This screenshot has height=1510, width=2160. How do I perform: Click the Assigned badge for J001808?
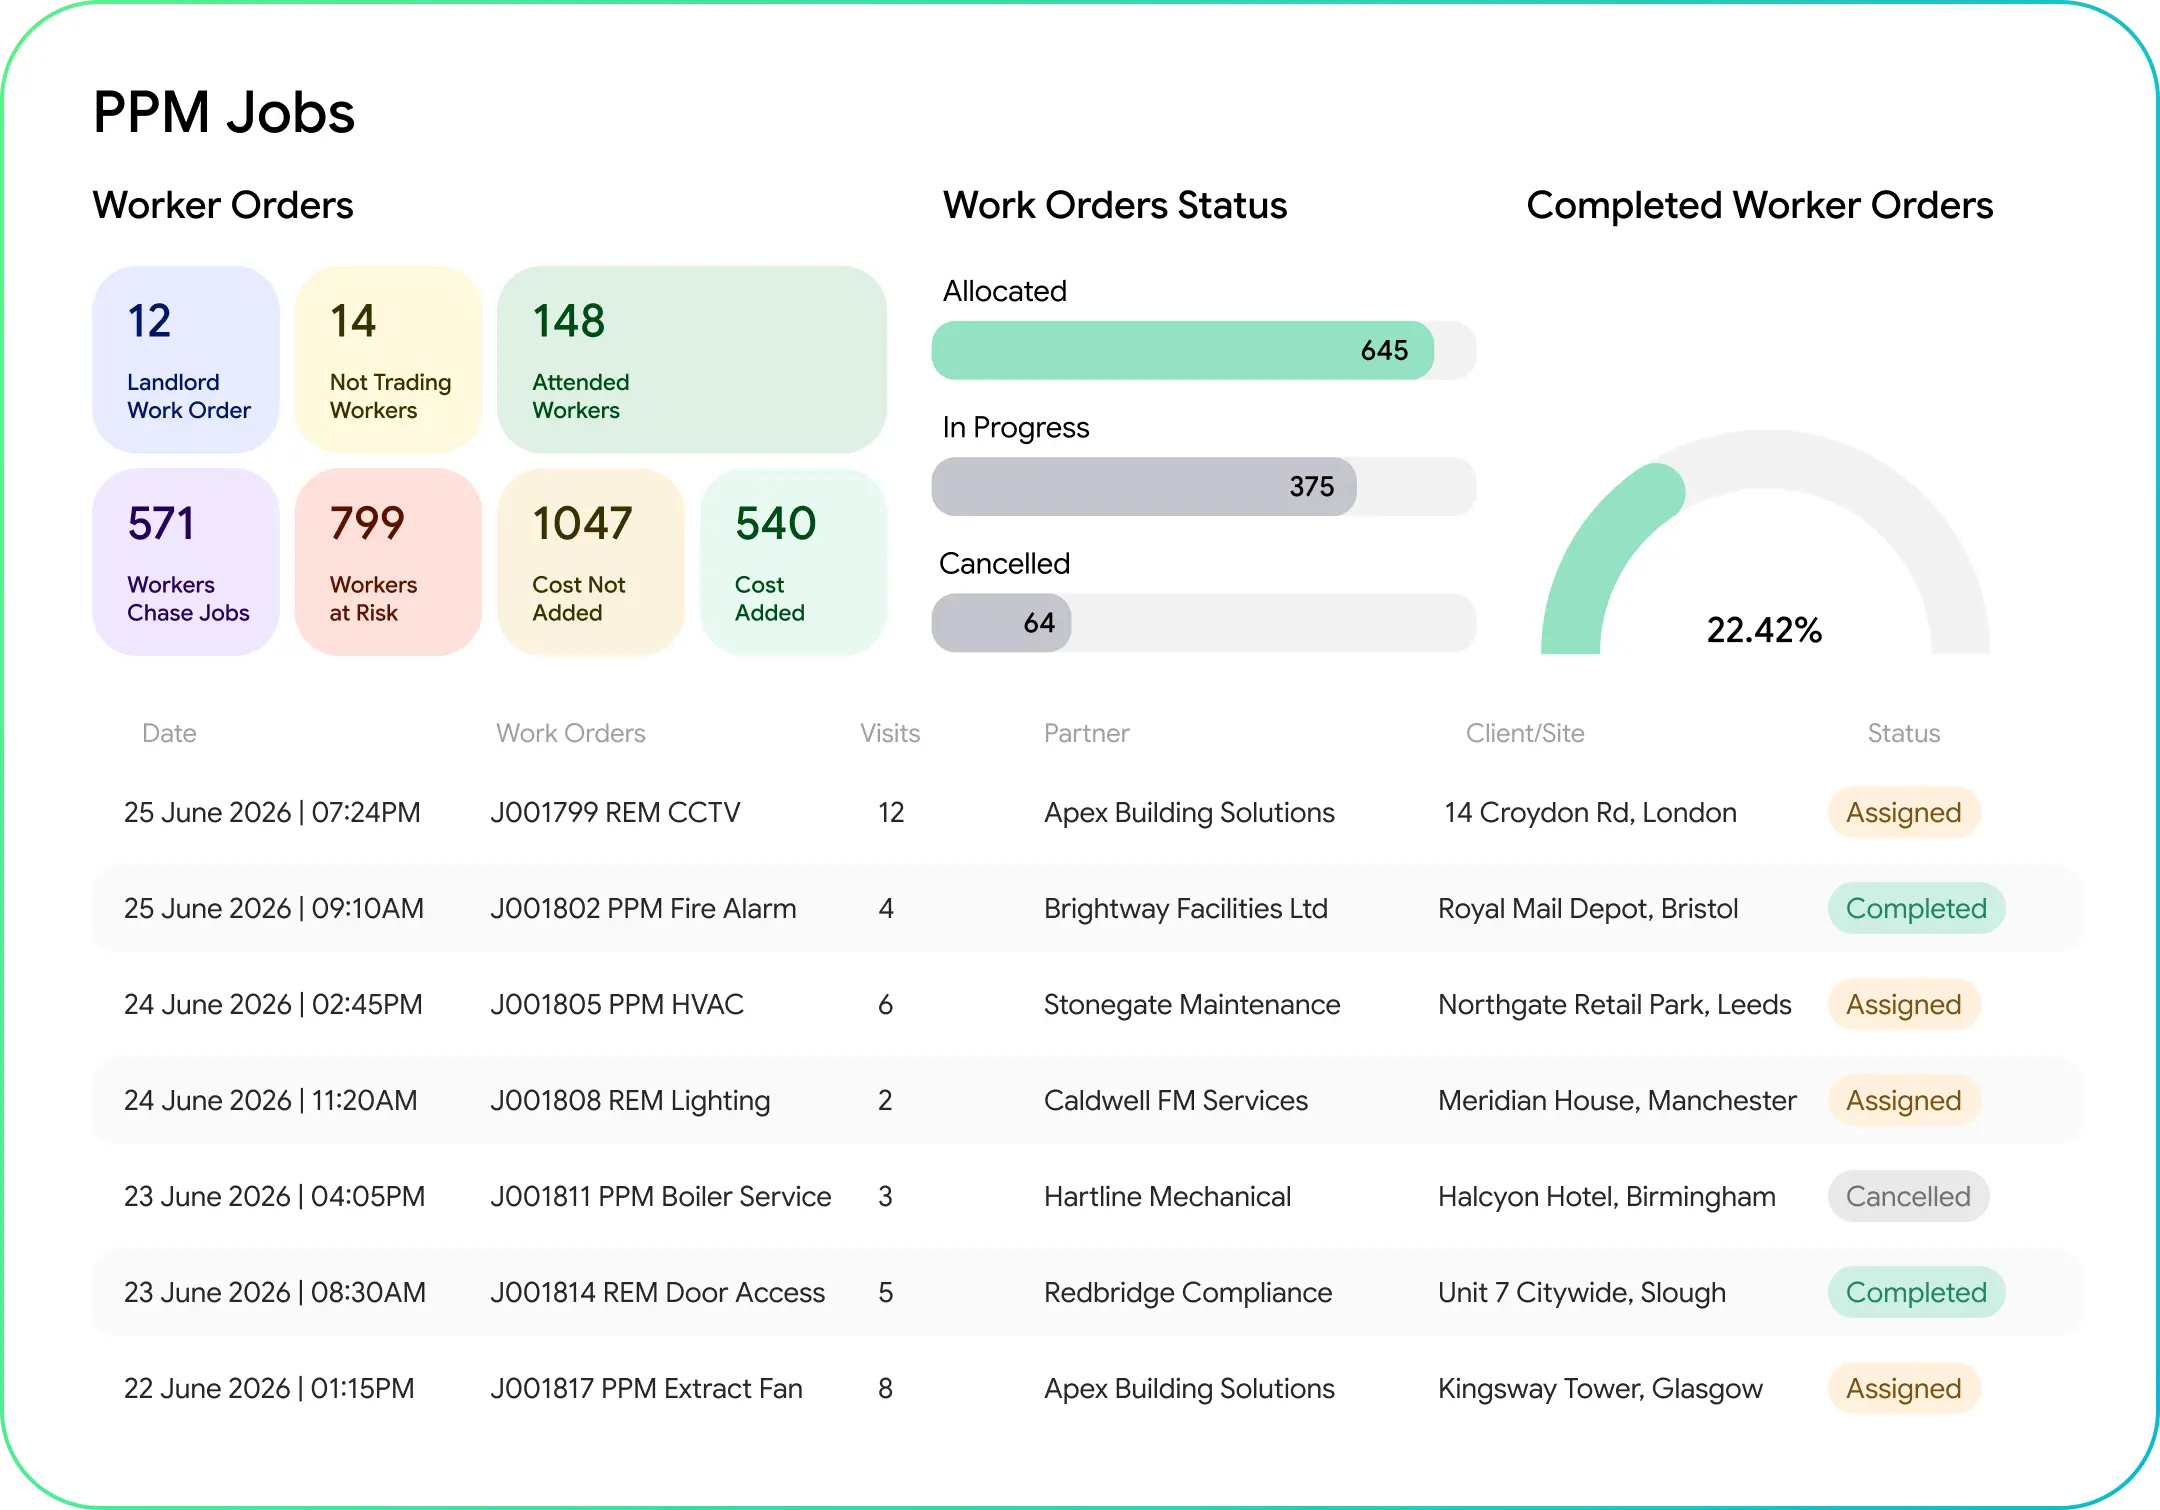[1904, 1100]
